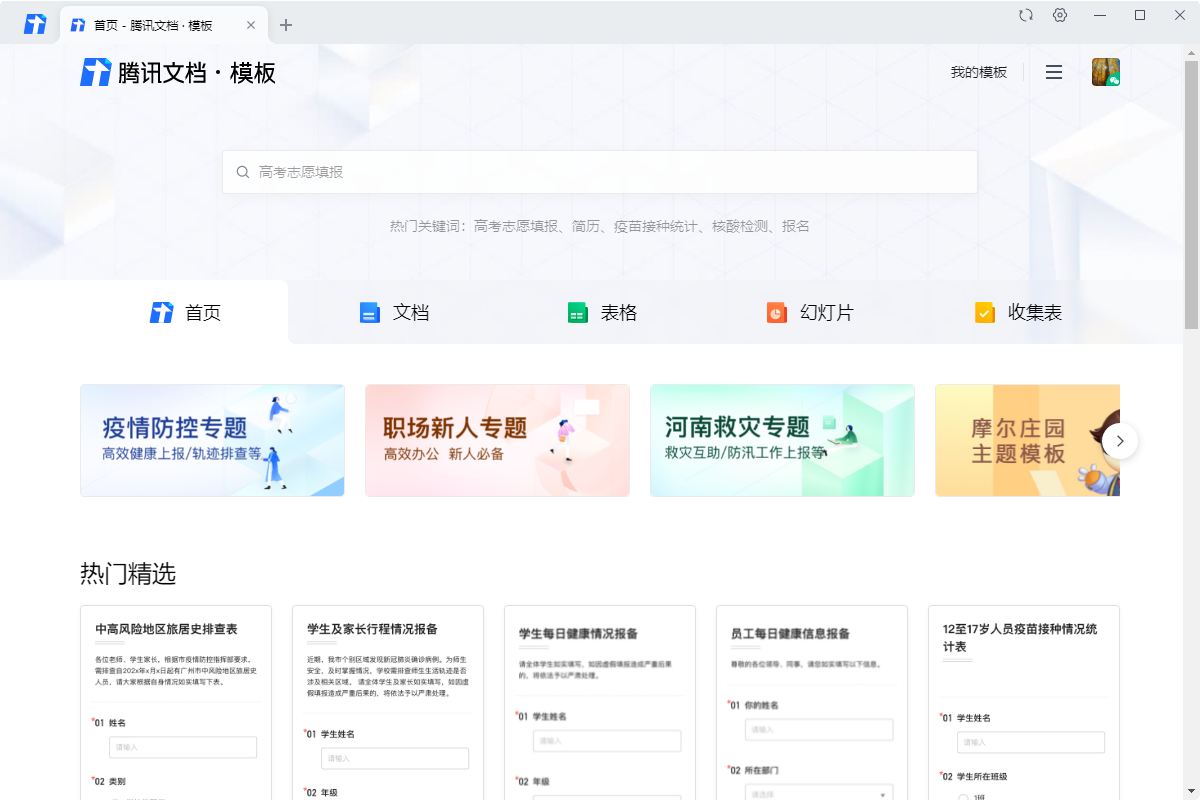Open the 职场新人专题 banner
Screen dimensions: 1200x800
pyautogui.click(x=497, y=440)
